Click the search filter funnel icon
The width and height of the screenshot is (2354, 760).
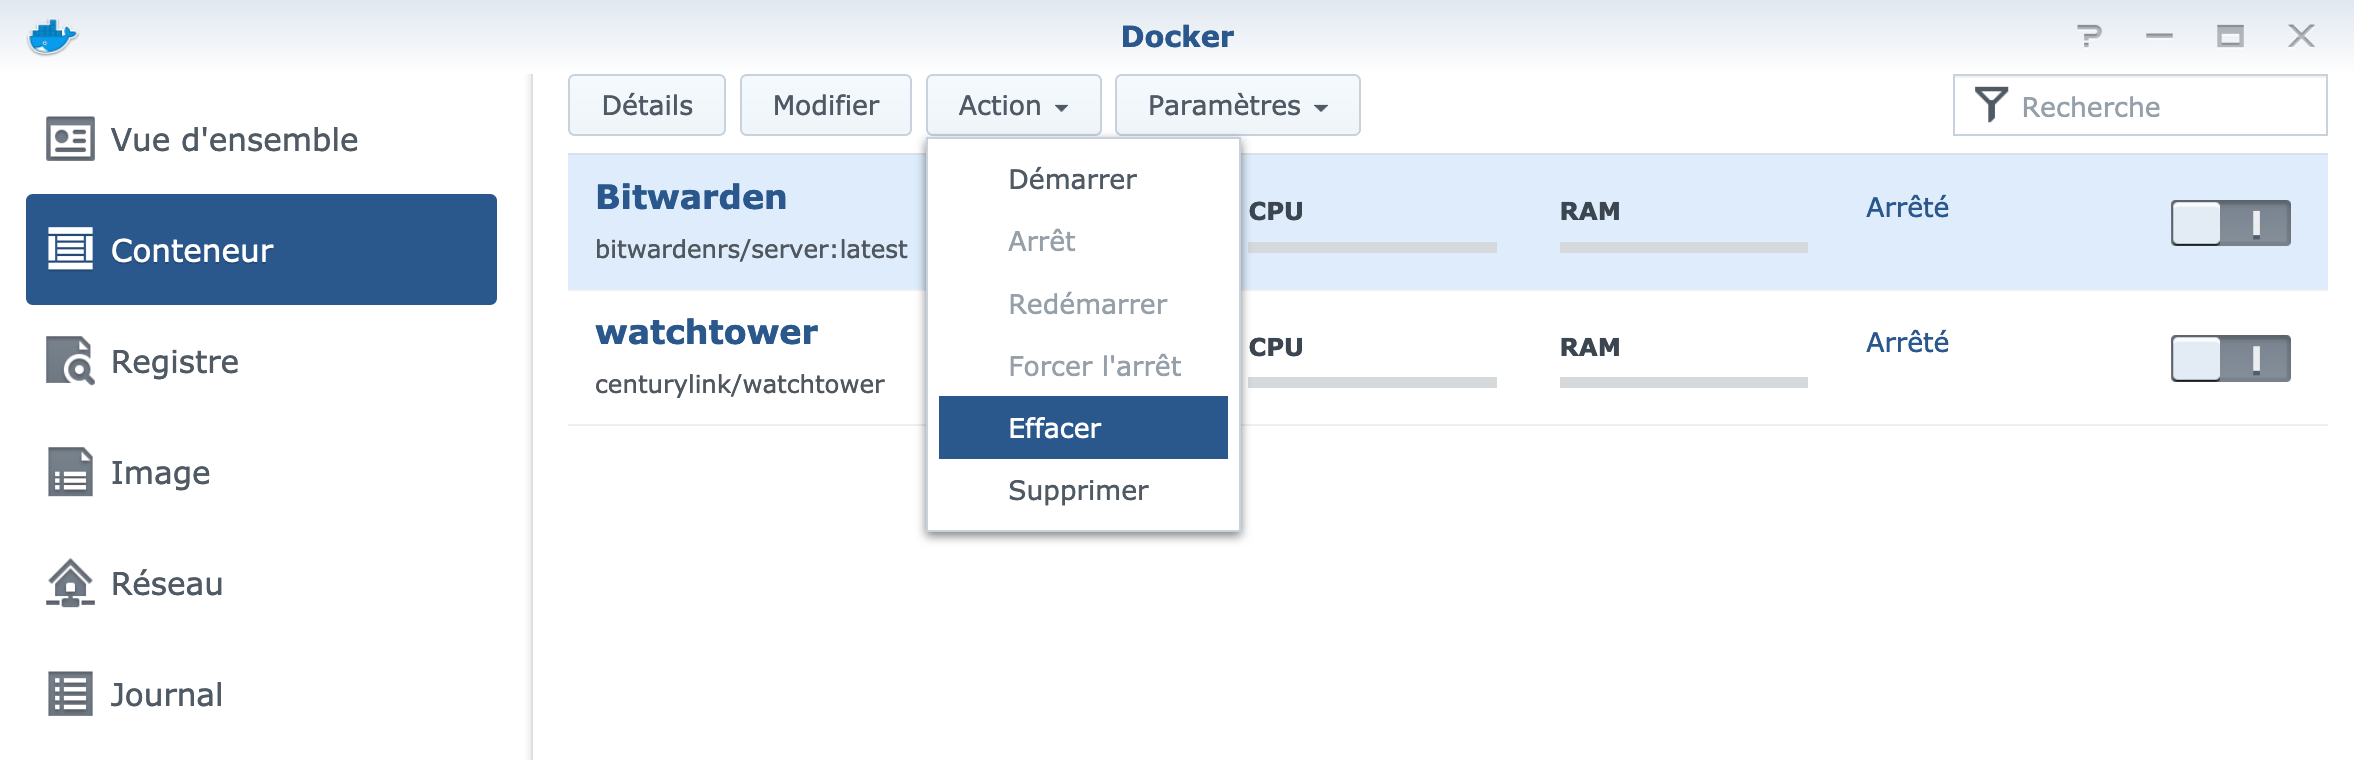(1990, 105)
